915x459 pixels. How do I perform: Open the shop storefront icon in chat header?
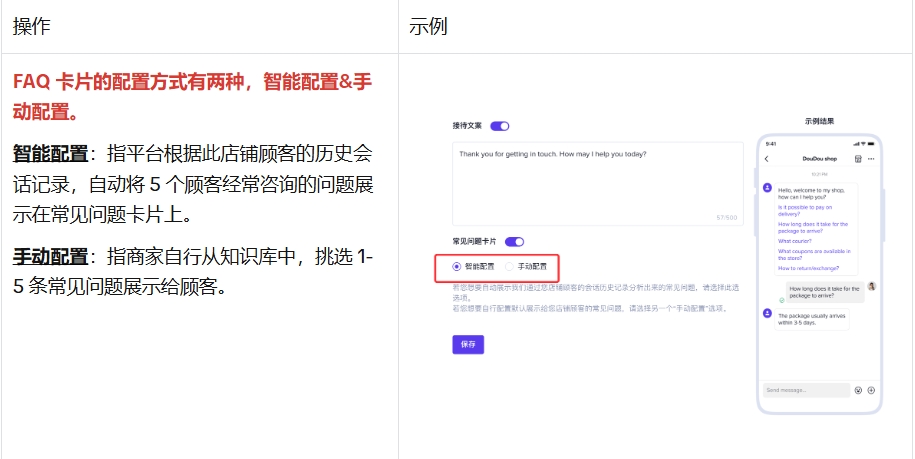coord(858,159)
